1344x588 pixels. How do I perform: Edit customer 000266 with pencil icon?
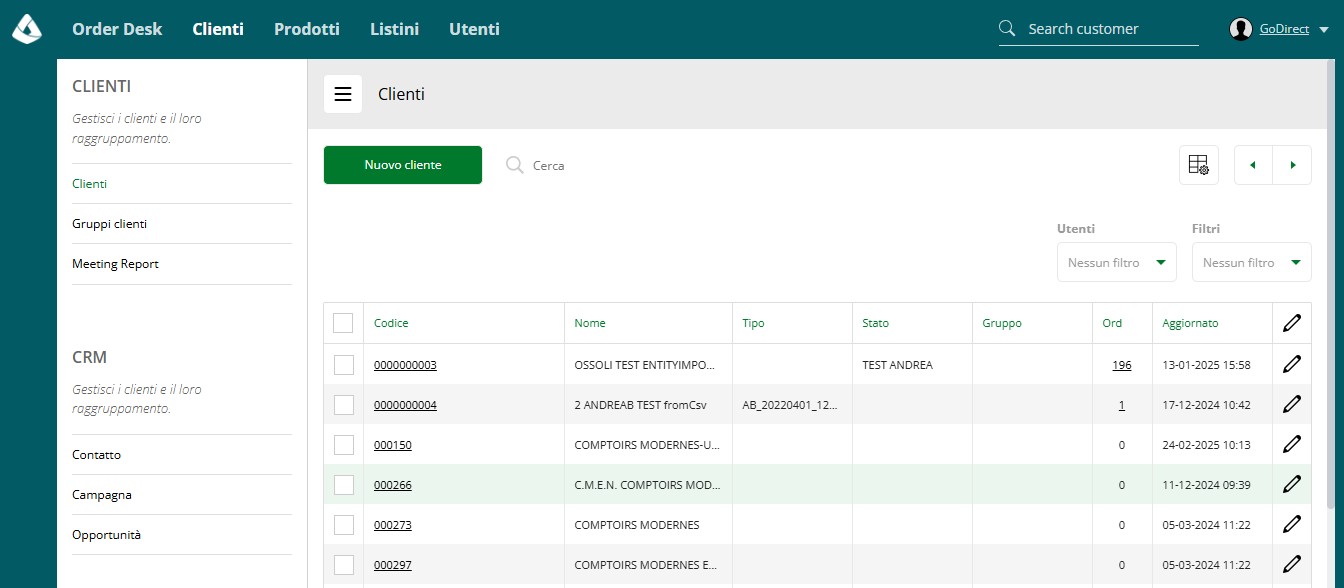point(1291,484)
